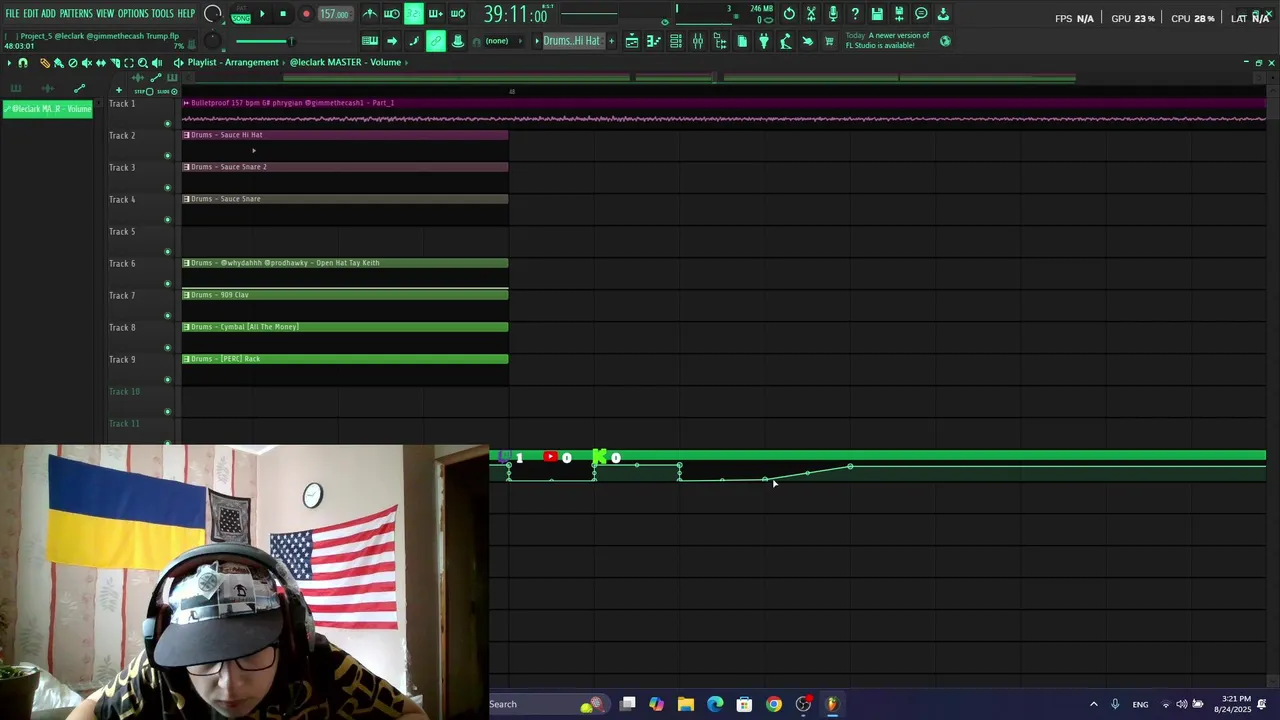Image resolution: width=1280 pixels, height=720 pixels.
Task: Open the PATTERNS menu
Action: 76,14
